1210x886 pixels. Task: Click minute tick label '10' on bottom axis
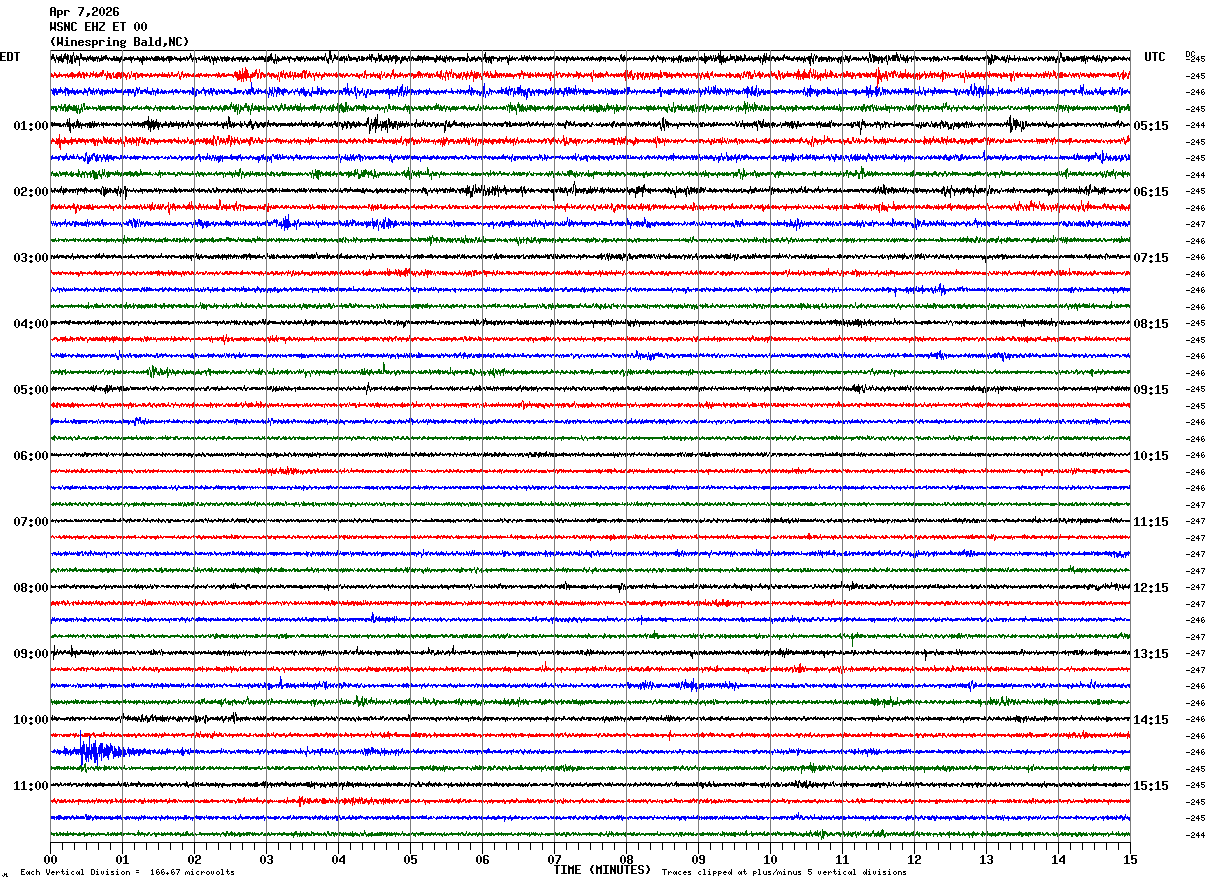[x=770, y=859]
